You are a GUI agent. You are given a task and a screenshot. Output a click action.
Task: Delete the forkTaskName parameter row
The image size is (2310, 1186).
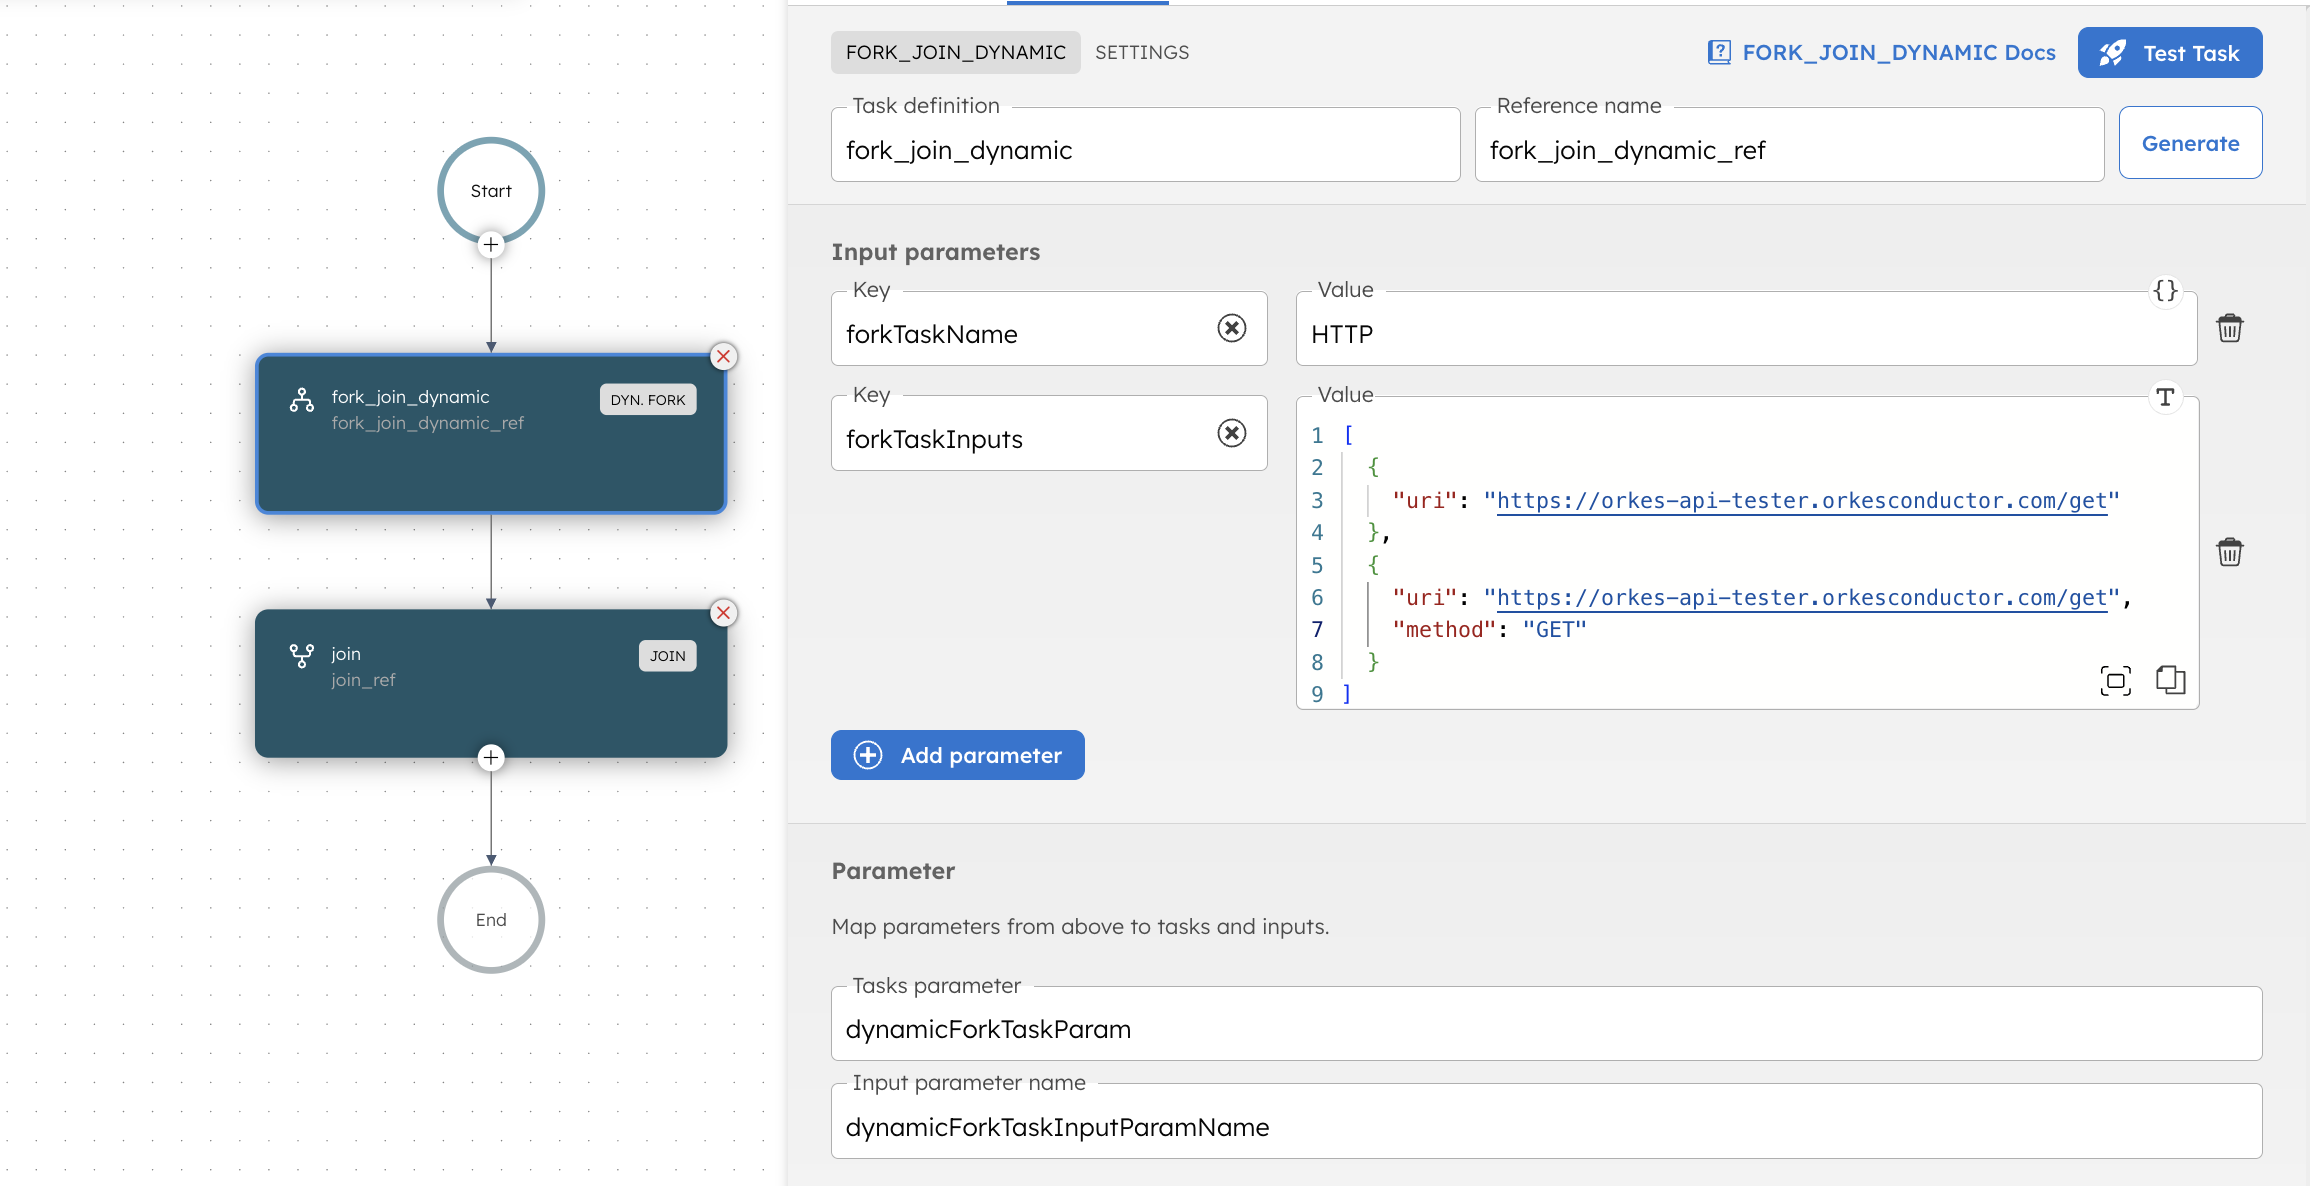2229,327
